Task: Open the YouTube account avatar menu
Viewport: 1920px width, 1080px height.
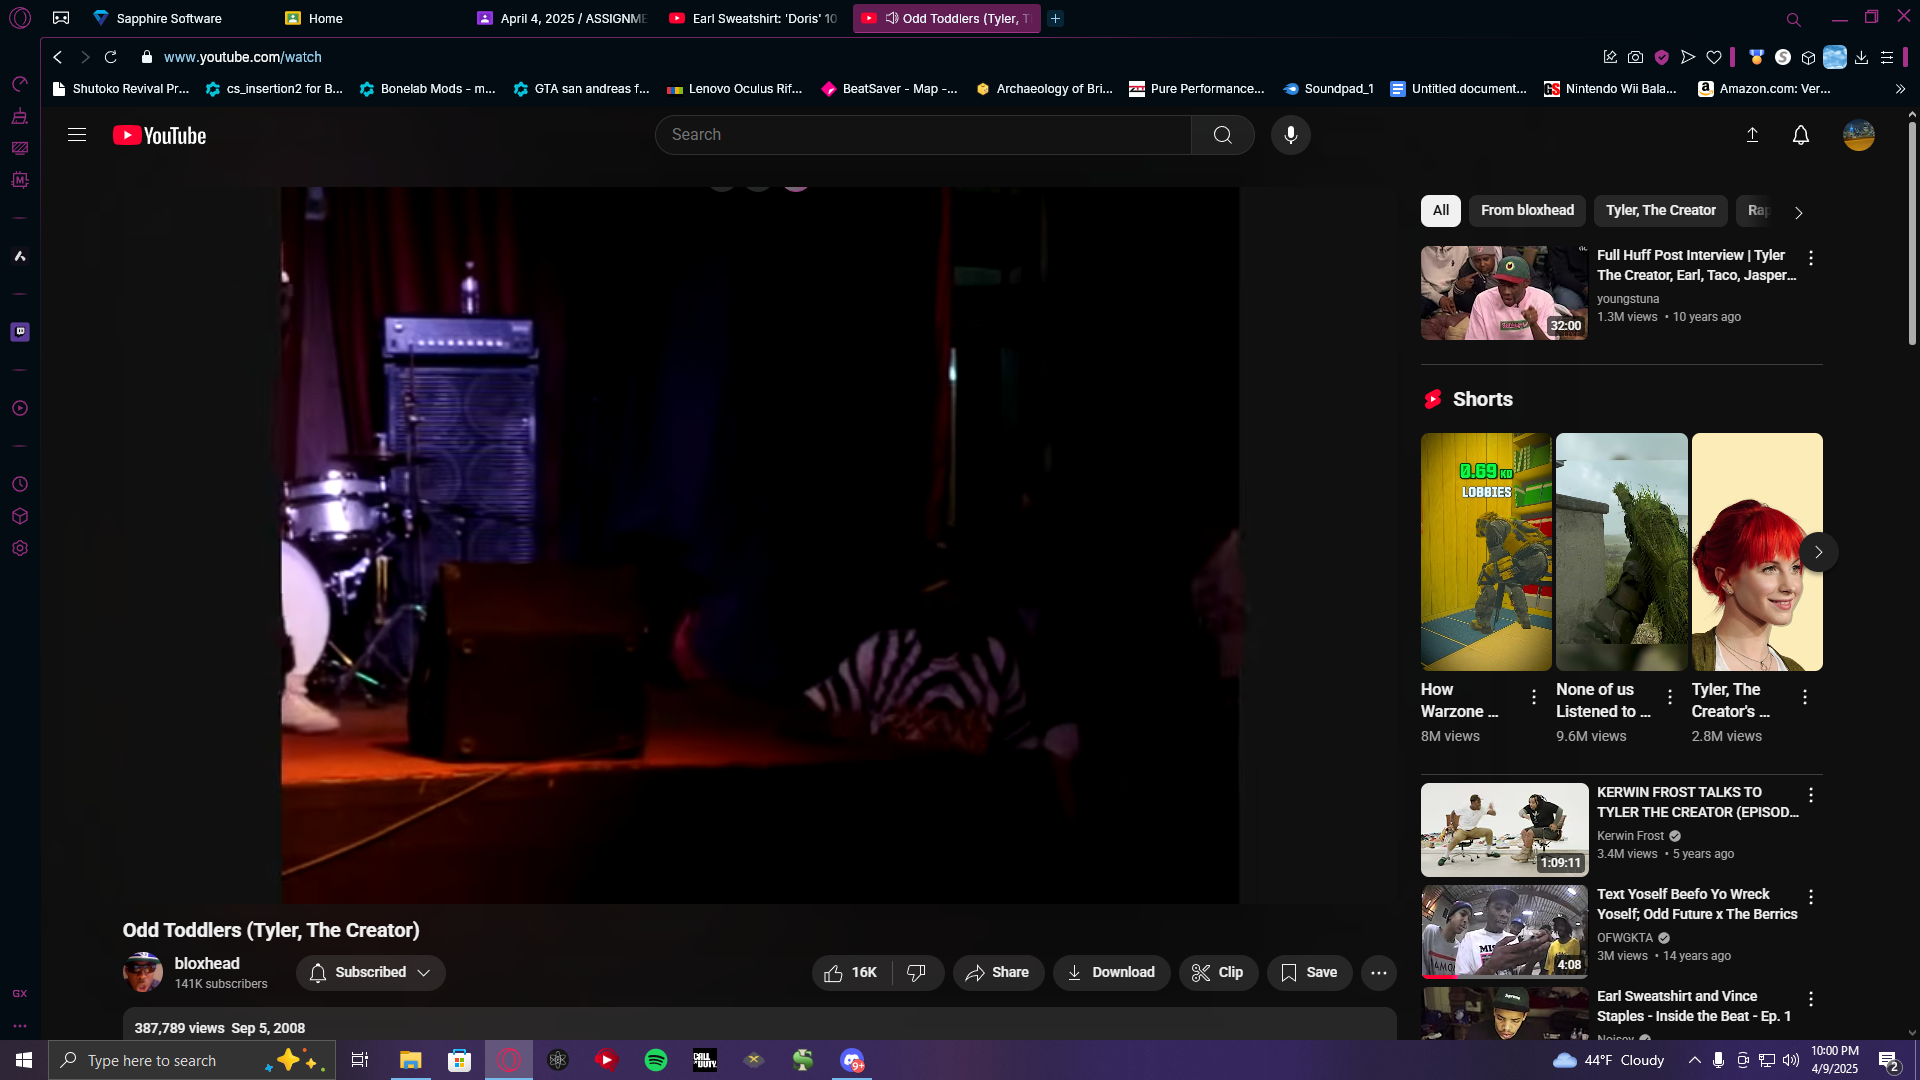Action: 1859,135
